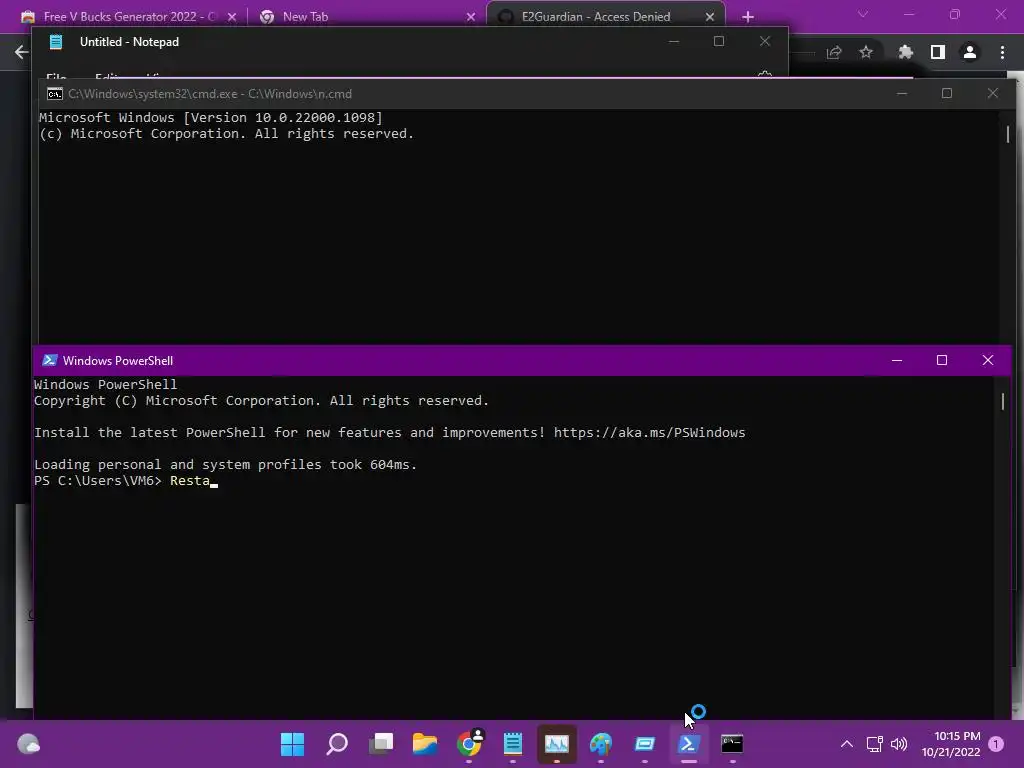Maximize the PowerShell window

pos(942,360)
